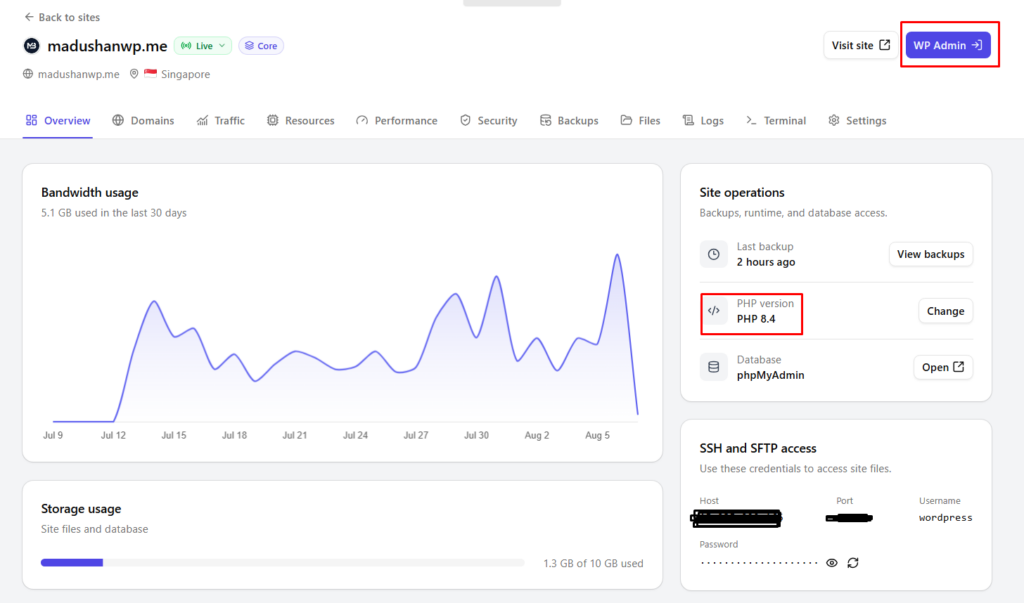The width and height of the screenshot is (1024, 603).
Task: Click the database icon next to phpMyAdmin
Action: tap(714, 367)
